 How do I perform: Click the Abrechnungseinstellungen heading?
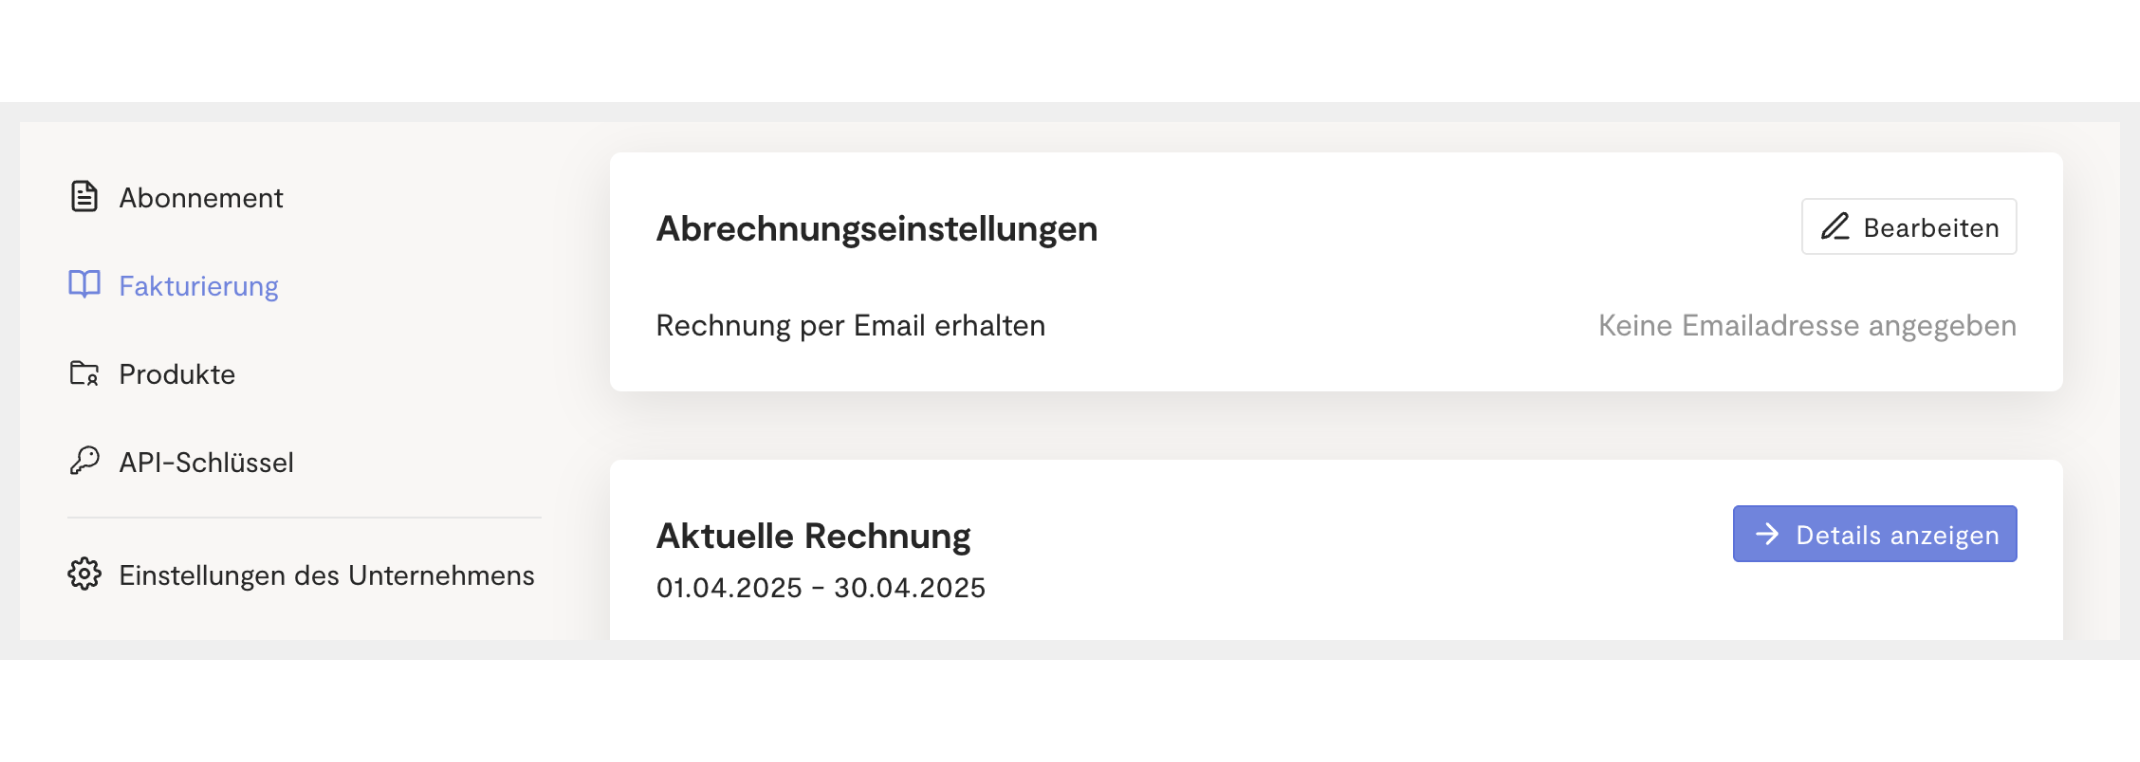877,229
